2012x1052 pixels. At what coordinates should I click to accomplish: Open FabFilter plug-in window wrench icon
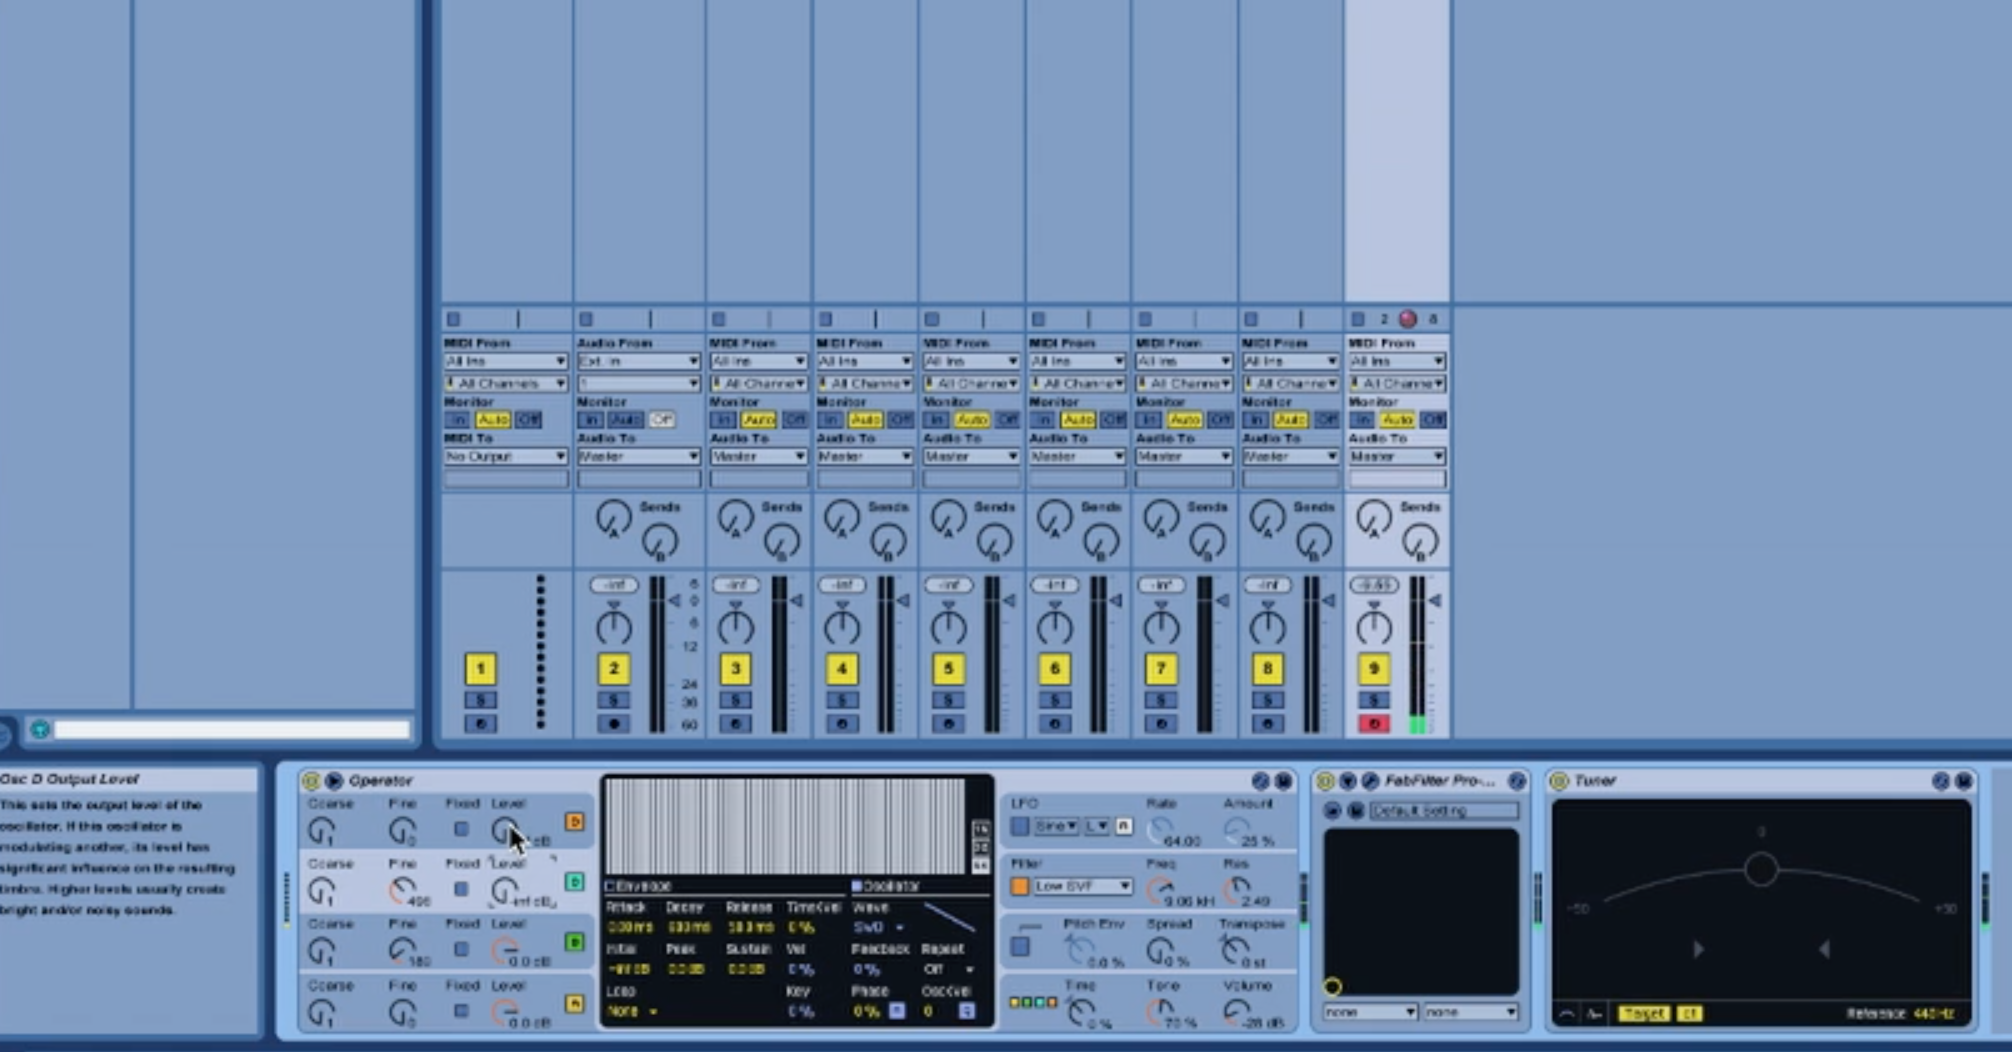pyautogui.click(x=1370, y=781)
